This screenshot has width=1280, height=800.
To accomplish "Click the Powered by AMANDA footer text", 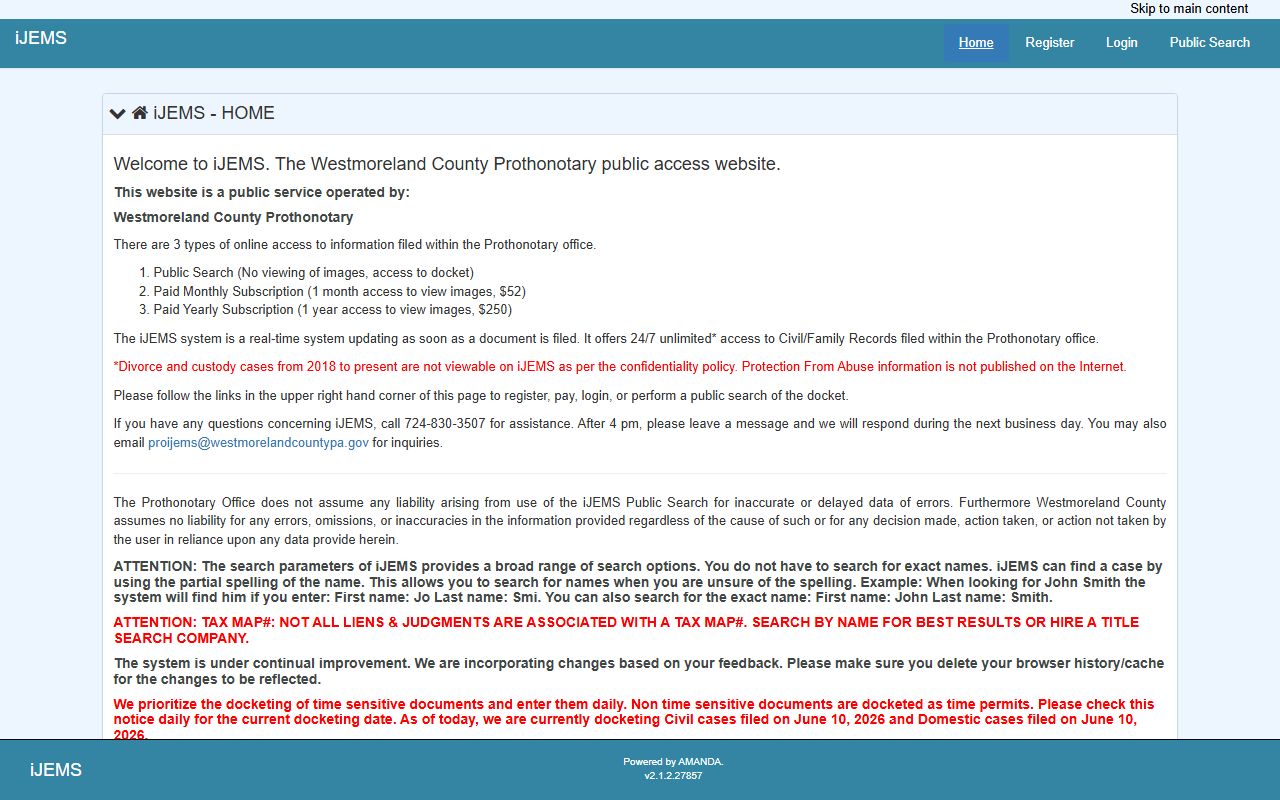I will [x=673, y=762].
